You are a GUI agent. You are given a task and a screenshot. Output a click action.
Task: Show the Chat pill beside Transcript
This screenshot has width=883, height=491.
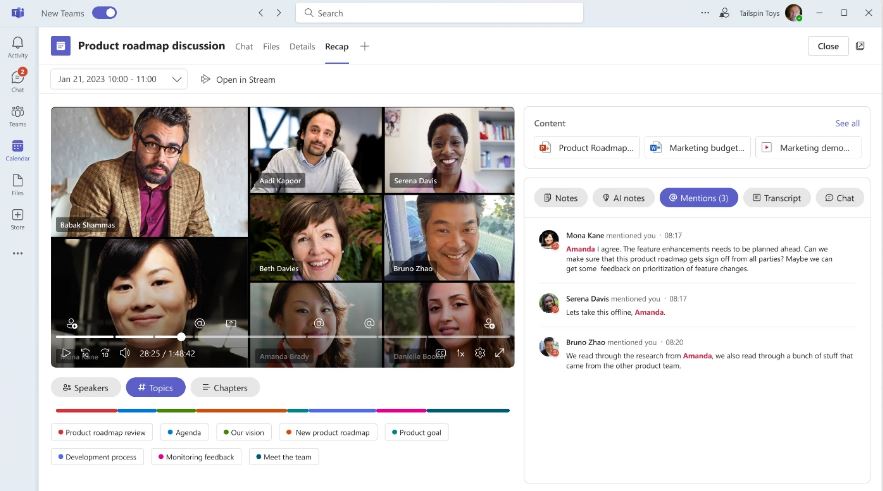pos(839,198)
